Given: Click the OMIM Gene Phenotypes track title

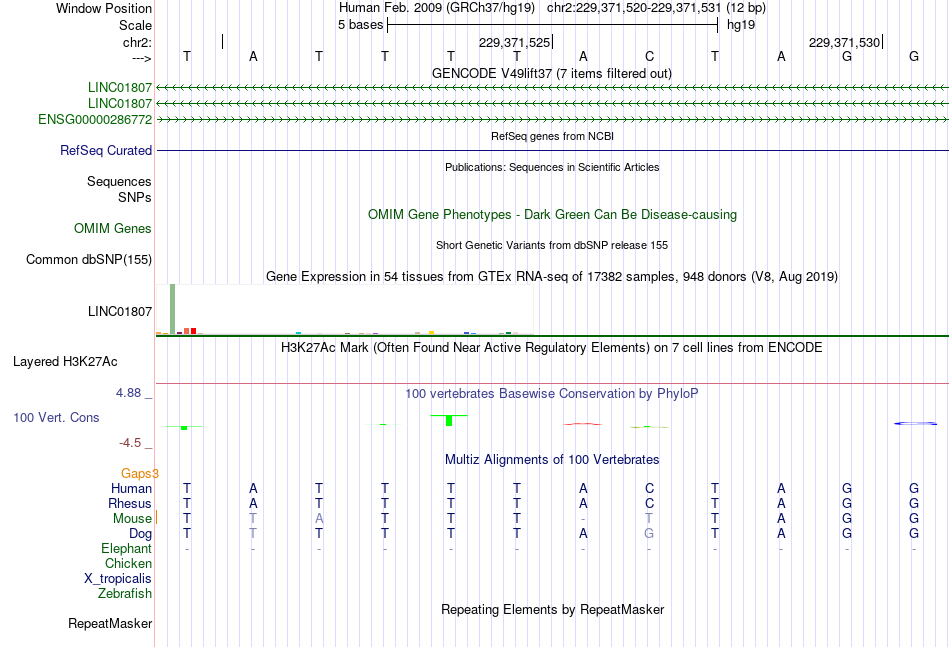Looking at the screenshot, I should pos(553,214).
